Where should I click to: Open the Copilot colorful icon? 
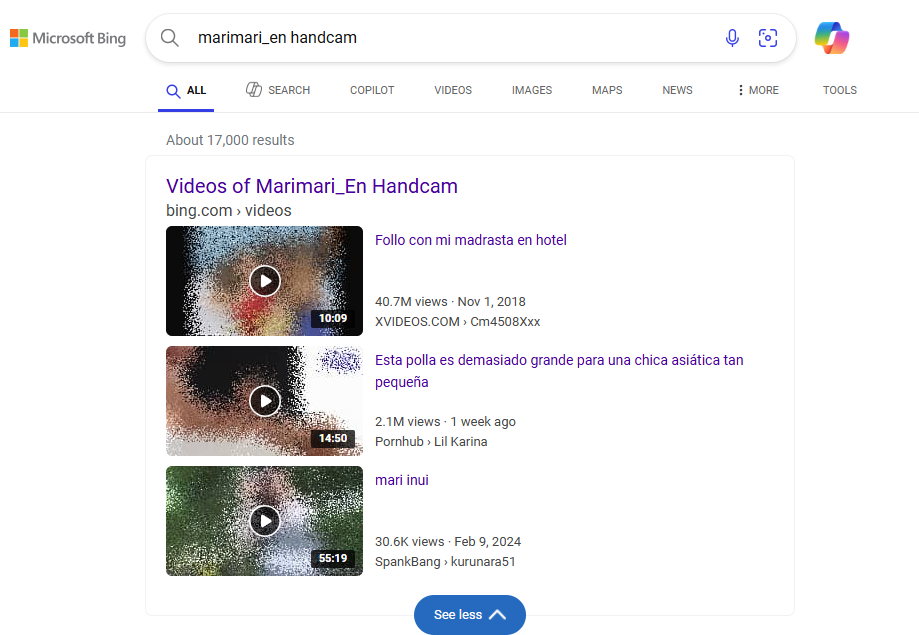click(x=832, y=38)
